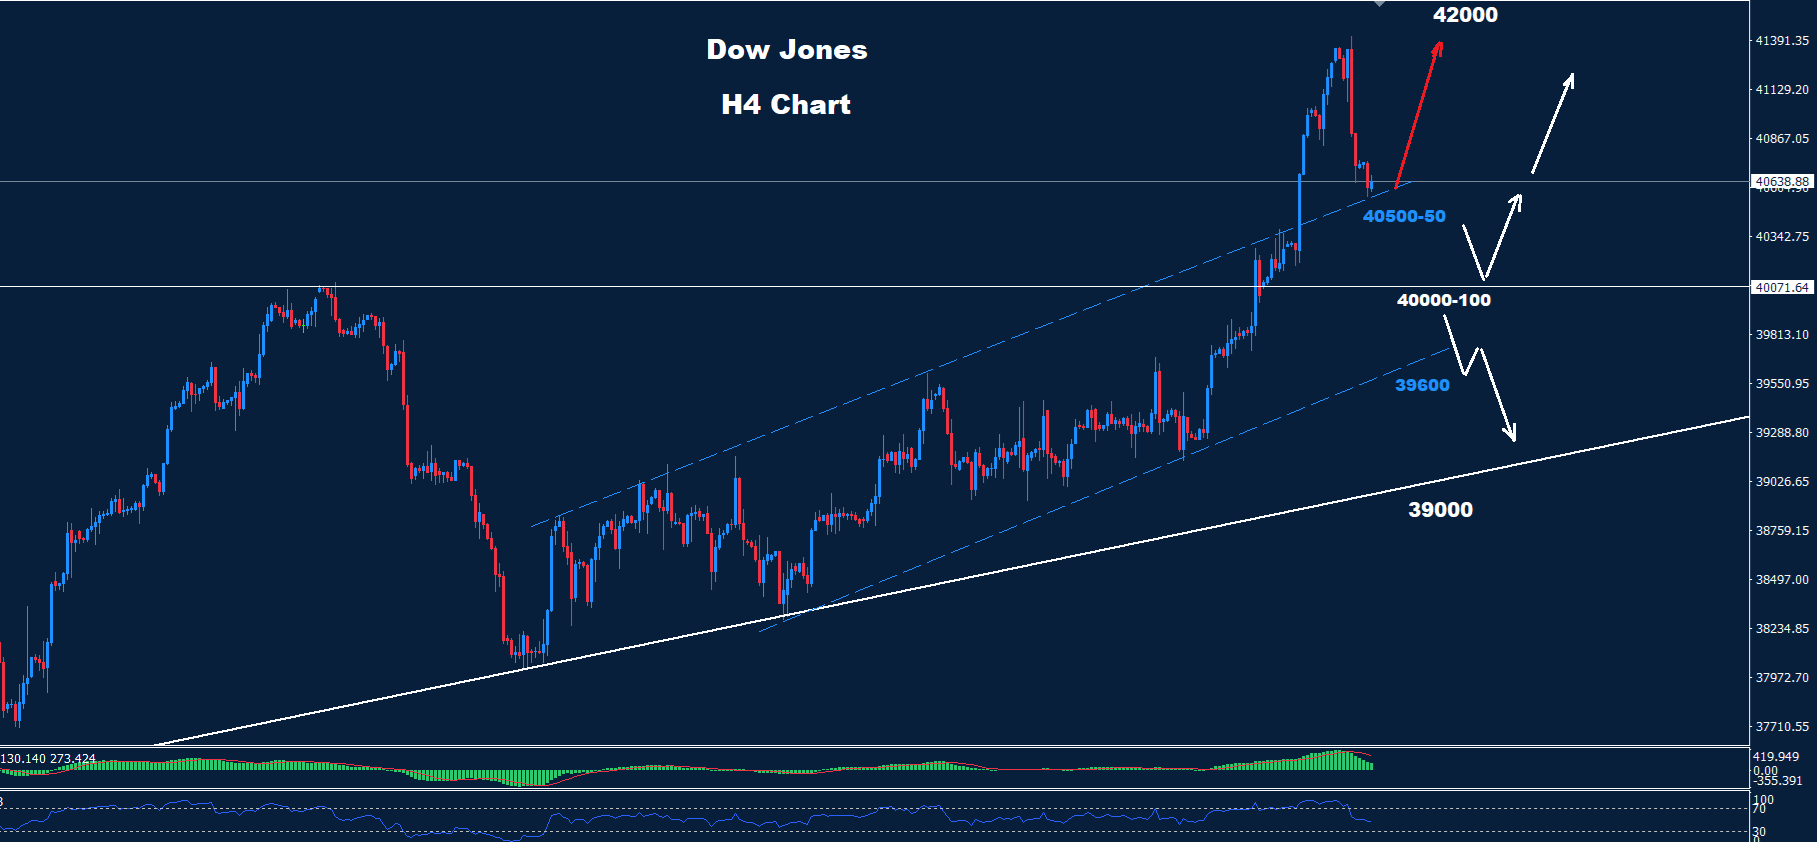Click the 39000 trendline label

click(1440, 510)
